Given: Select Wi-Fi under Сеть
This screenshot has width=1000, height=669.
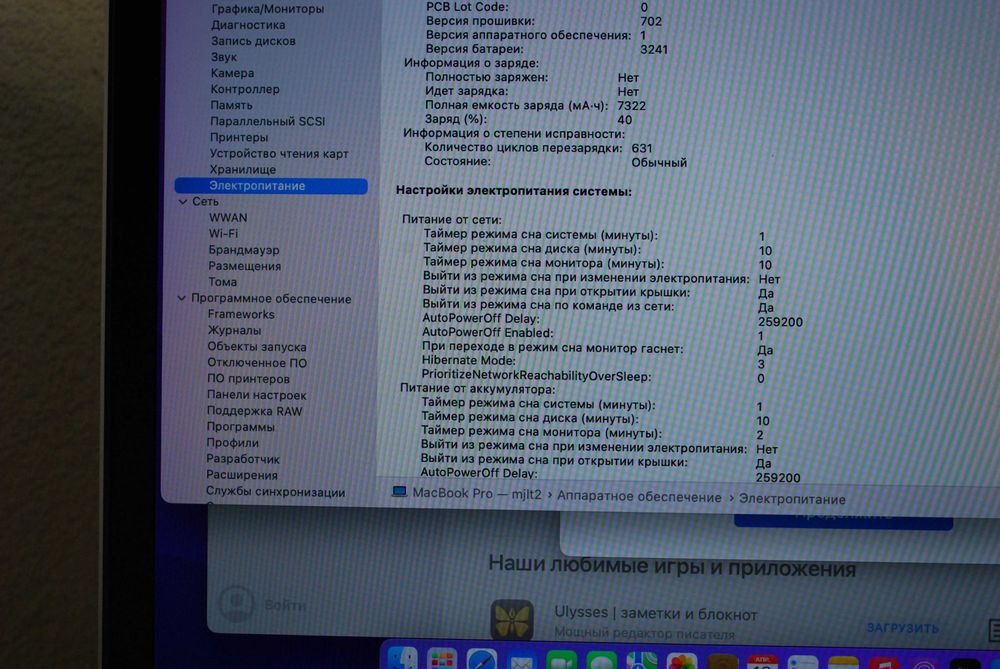Looking at the screenshot, I should 223,233.
